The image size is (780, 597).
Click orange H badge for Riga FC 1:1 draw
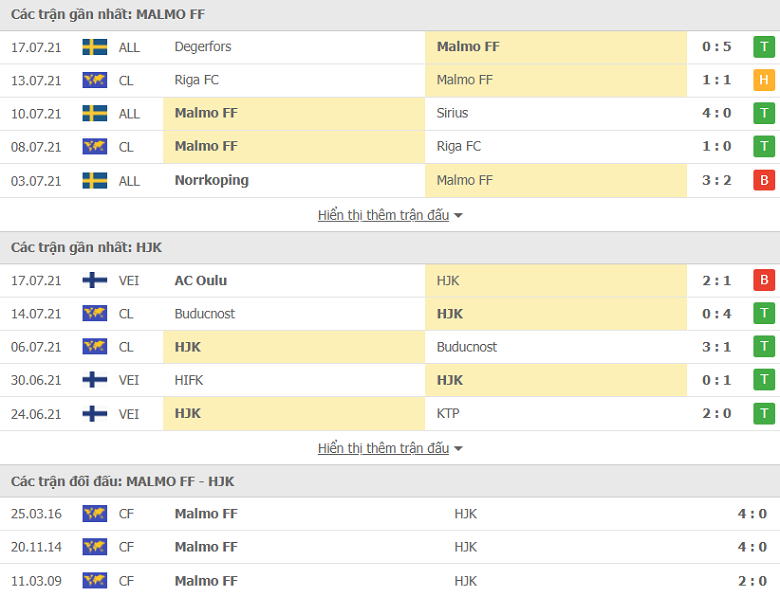coord(764,80)
